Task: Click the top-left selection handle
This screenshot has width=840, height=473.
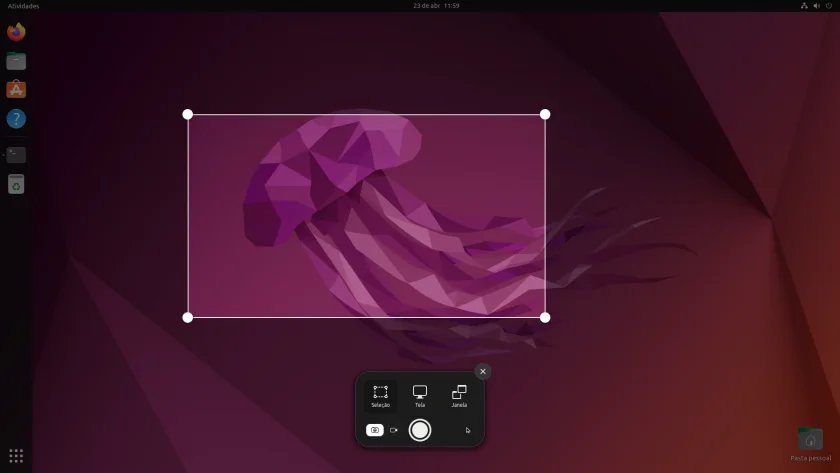Action: click(x=188, y=114)
